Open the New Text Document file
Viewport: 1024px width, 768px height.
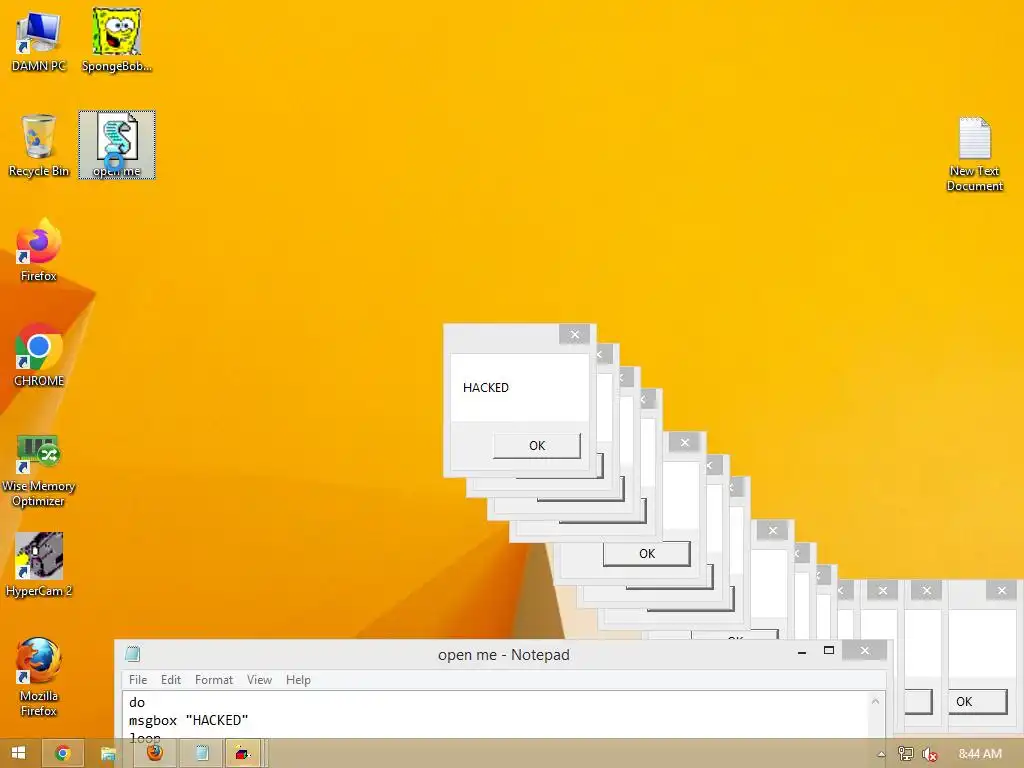point(974,155)
